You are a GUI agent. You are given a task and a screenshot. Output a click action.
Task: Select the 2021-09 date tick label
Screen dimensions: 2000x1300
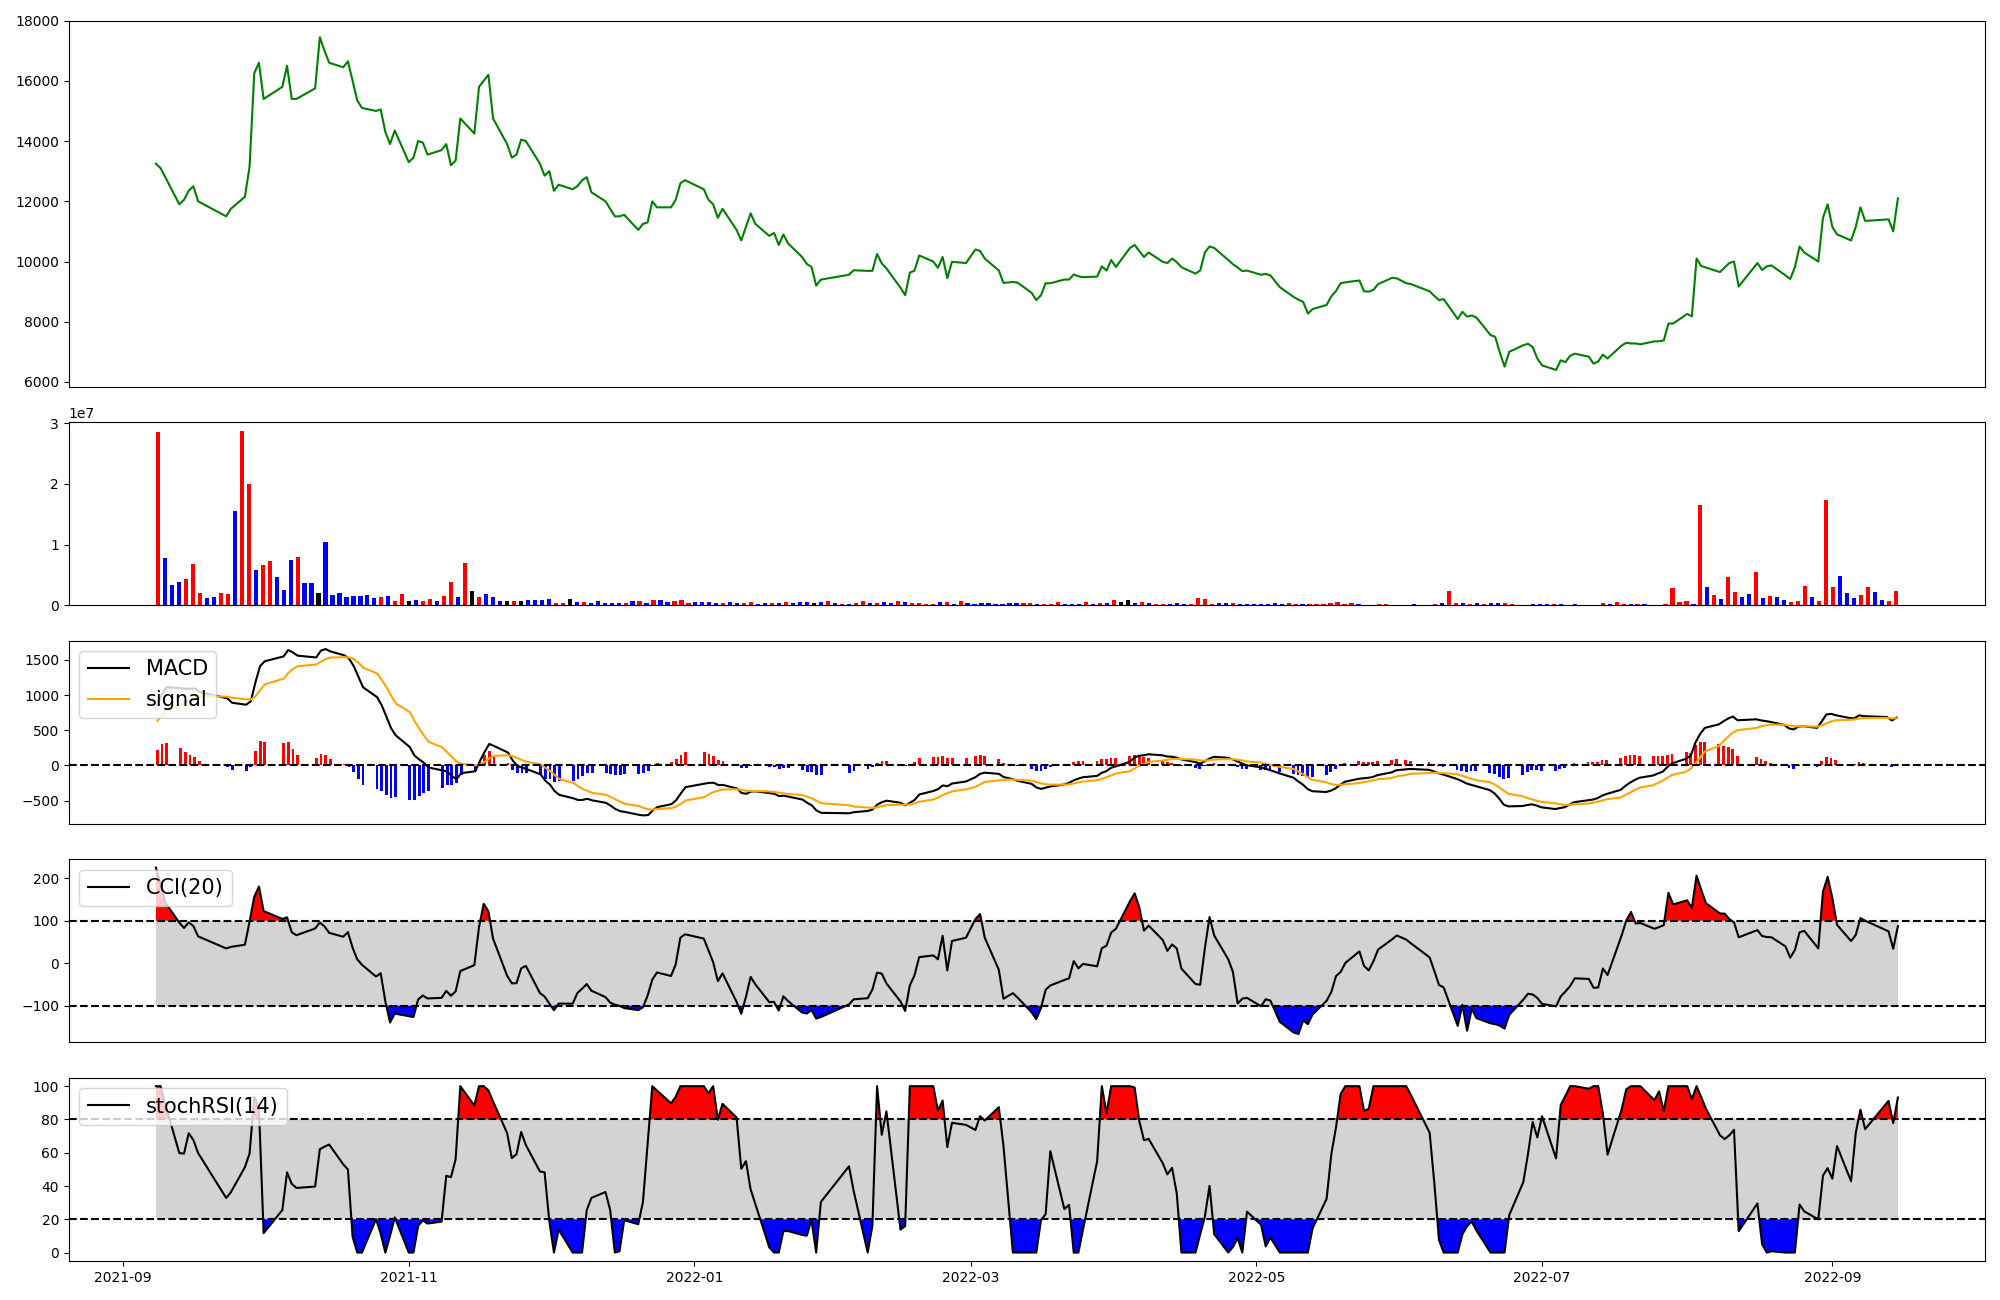(x=124, y=1277)
